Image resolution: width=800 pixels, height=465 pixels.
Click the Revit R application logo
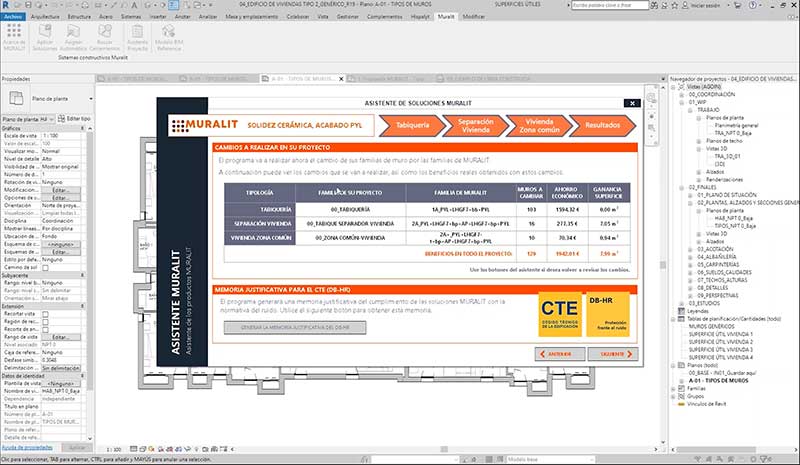6,5
